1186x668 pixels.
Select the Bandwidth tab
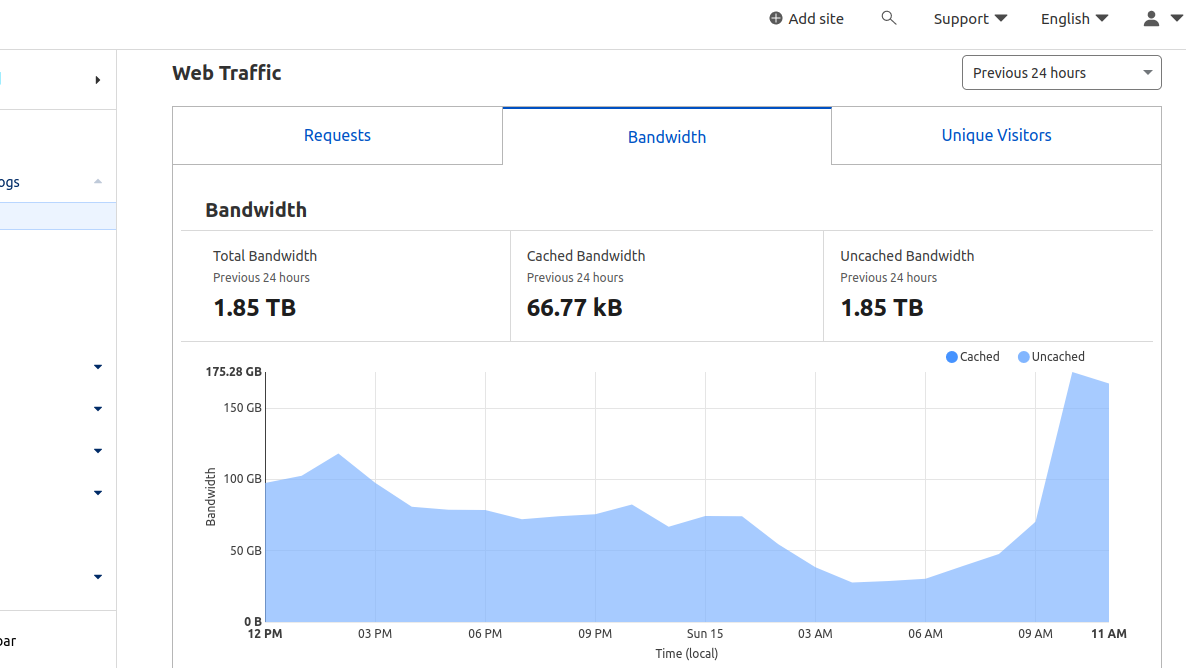(x=666, y=136)
